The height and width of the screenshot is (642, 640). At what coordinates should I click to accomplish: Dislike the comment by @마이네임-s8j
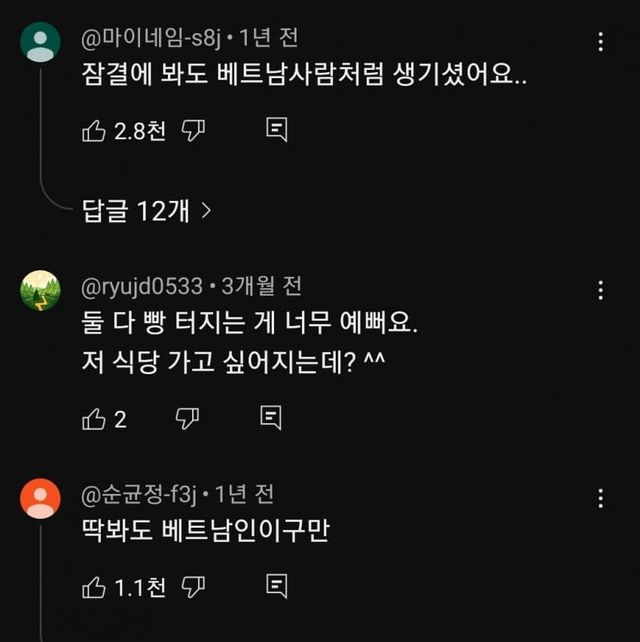tap(195, 130)
